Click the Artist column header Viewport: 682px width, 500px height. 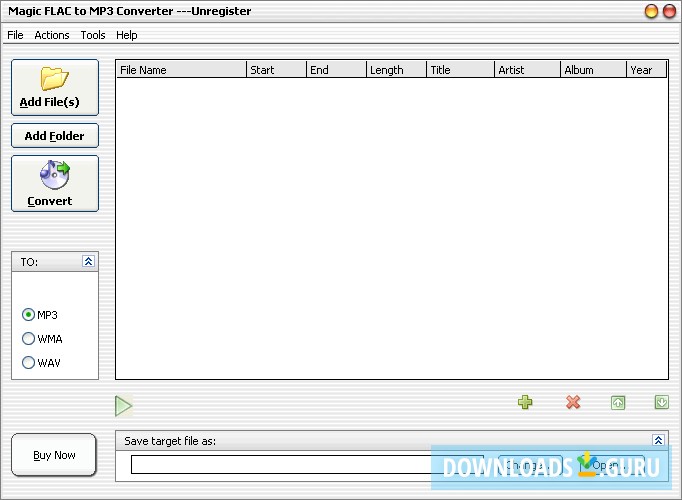[x=528, y=70]
